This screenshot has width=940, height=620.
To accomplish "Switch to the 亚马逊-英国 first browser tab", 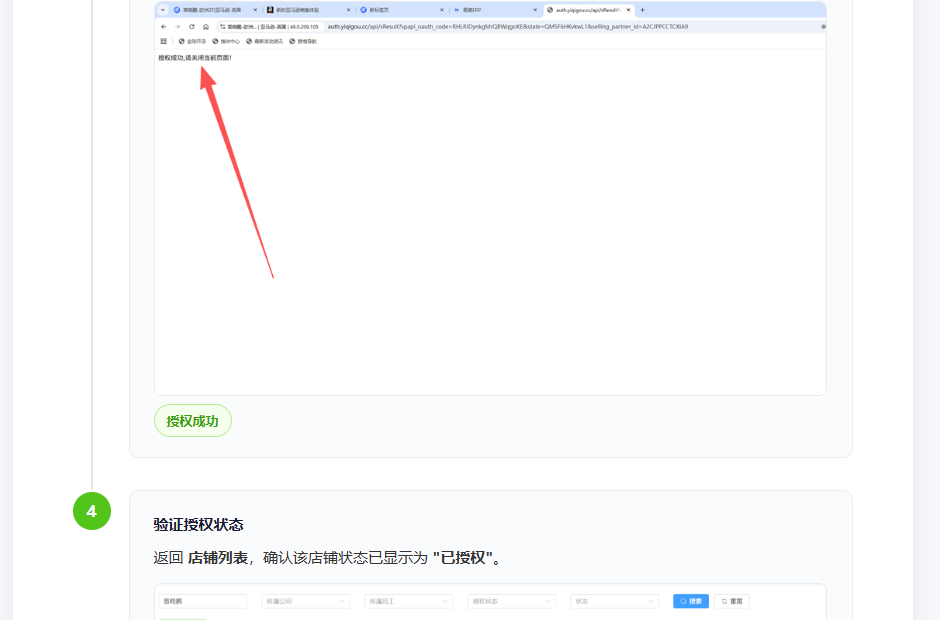I will (214, 10).
